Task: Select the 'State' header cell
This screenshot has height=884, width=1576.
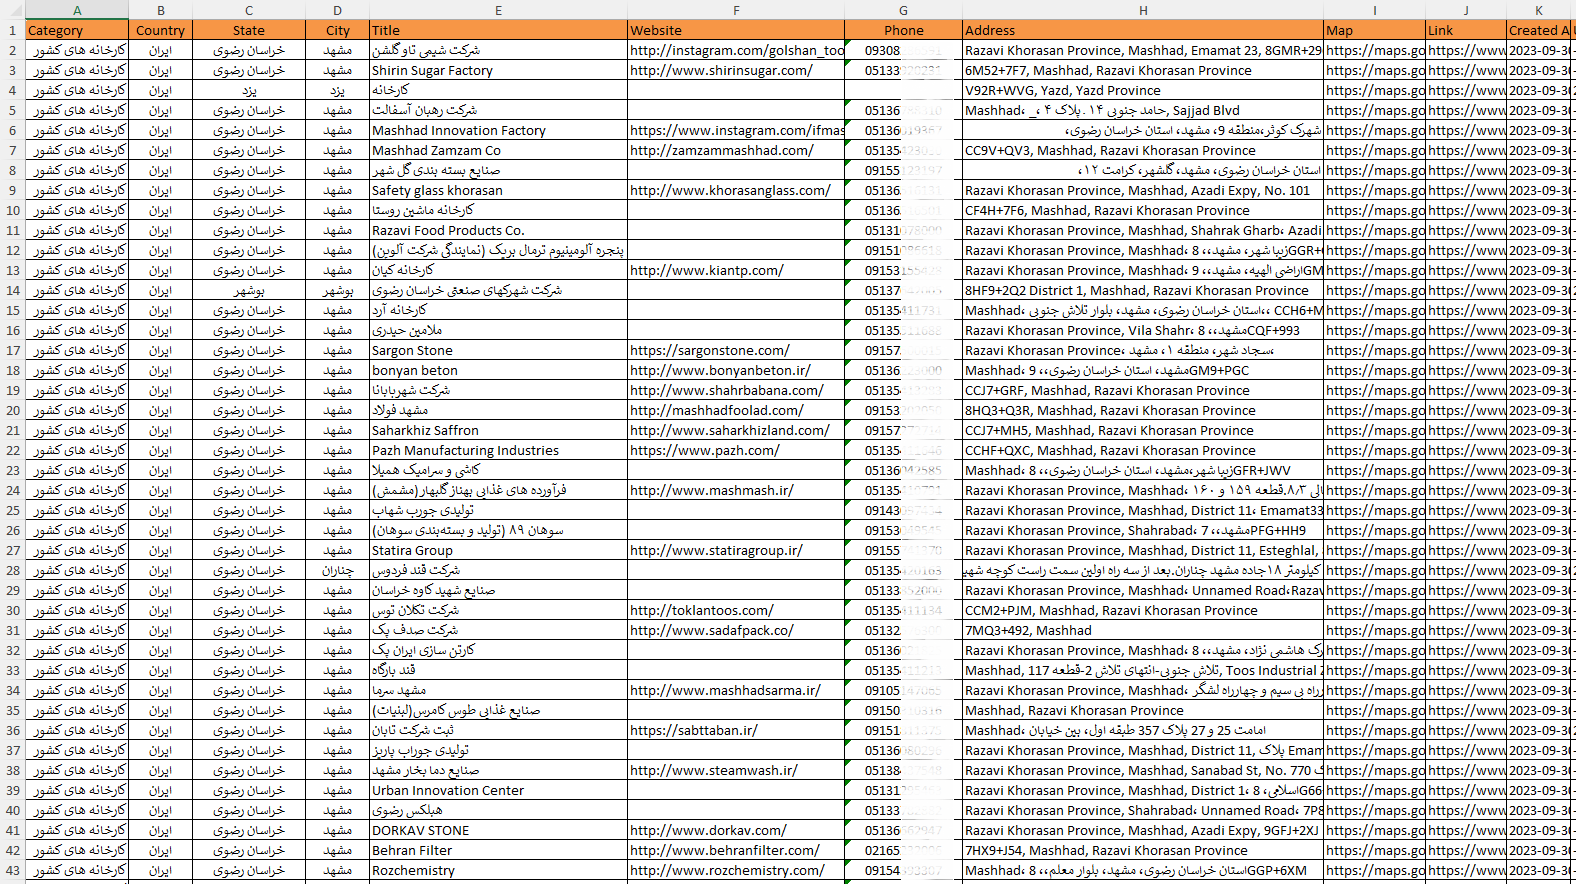Action: click(x=248, y=30)
